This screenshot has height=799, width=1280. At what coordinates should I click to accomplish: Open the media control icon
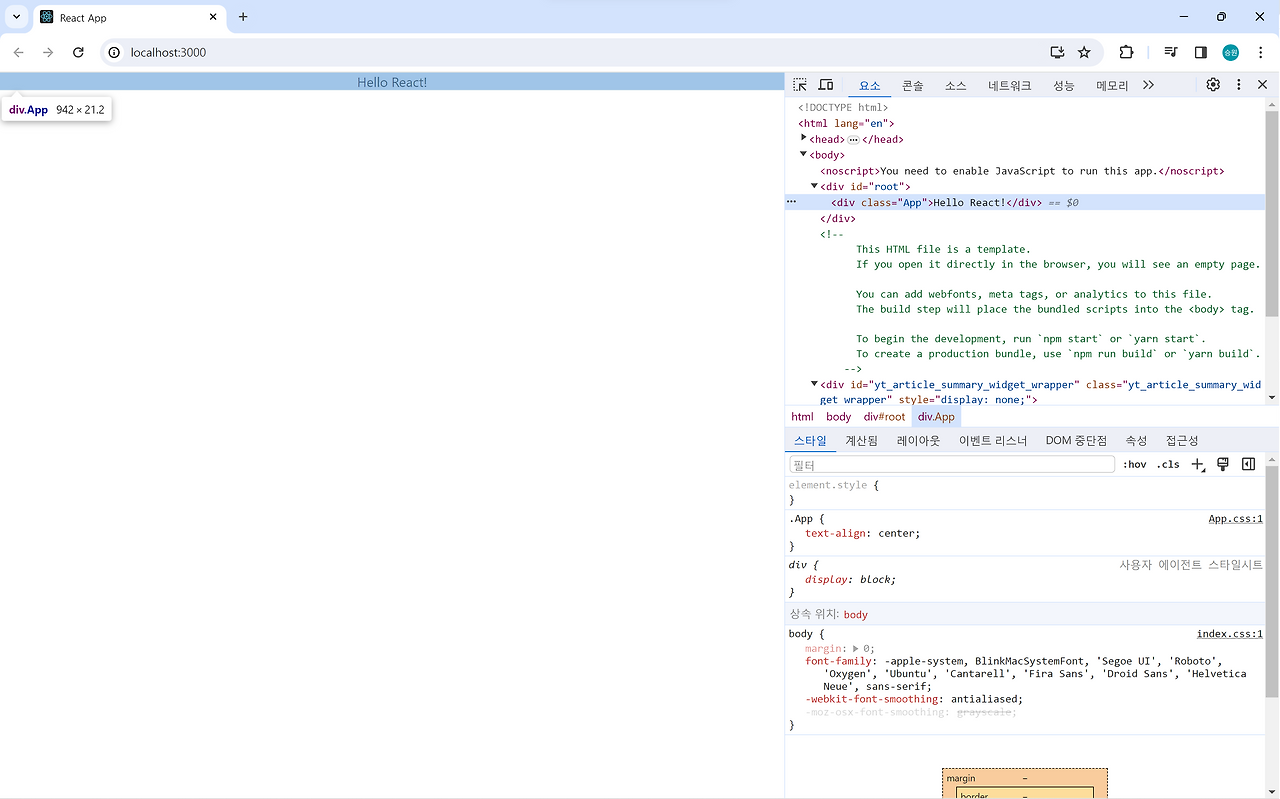(1171, 52)
